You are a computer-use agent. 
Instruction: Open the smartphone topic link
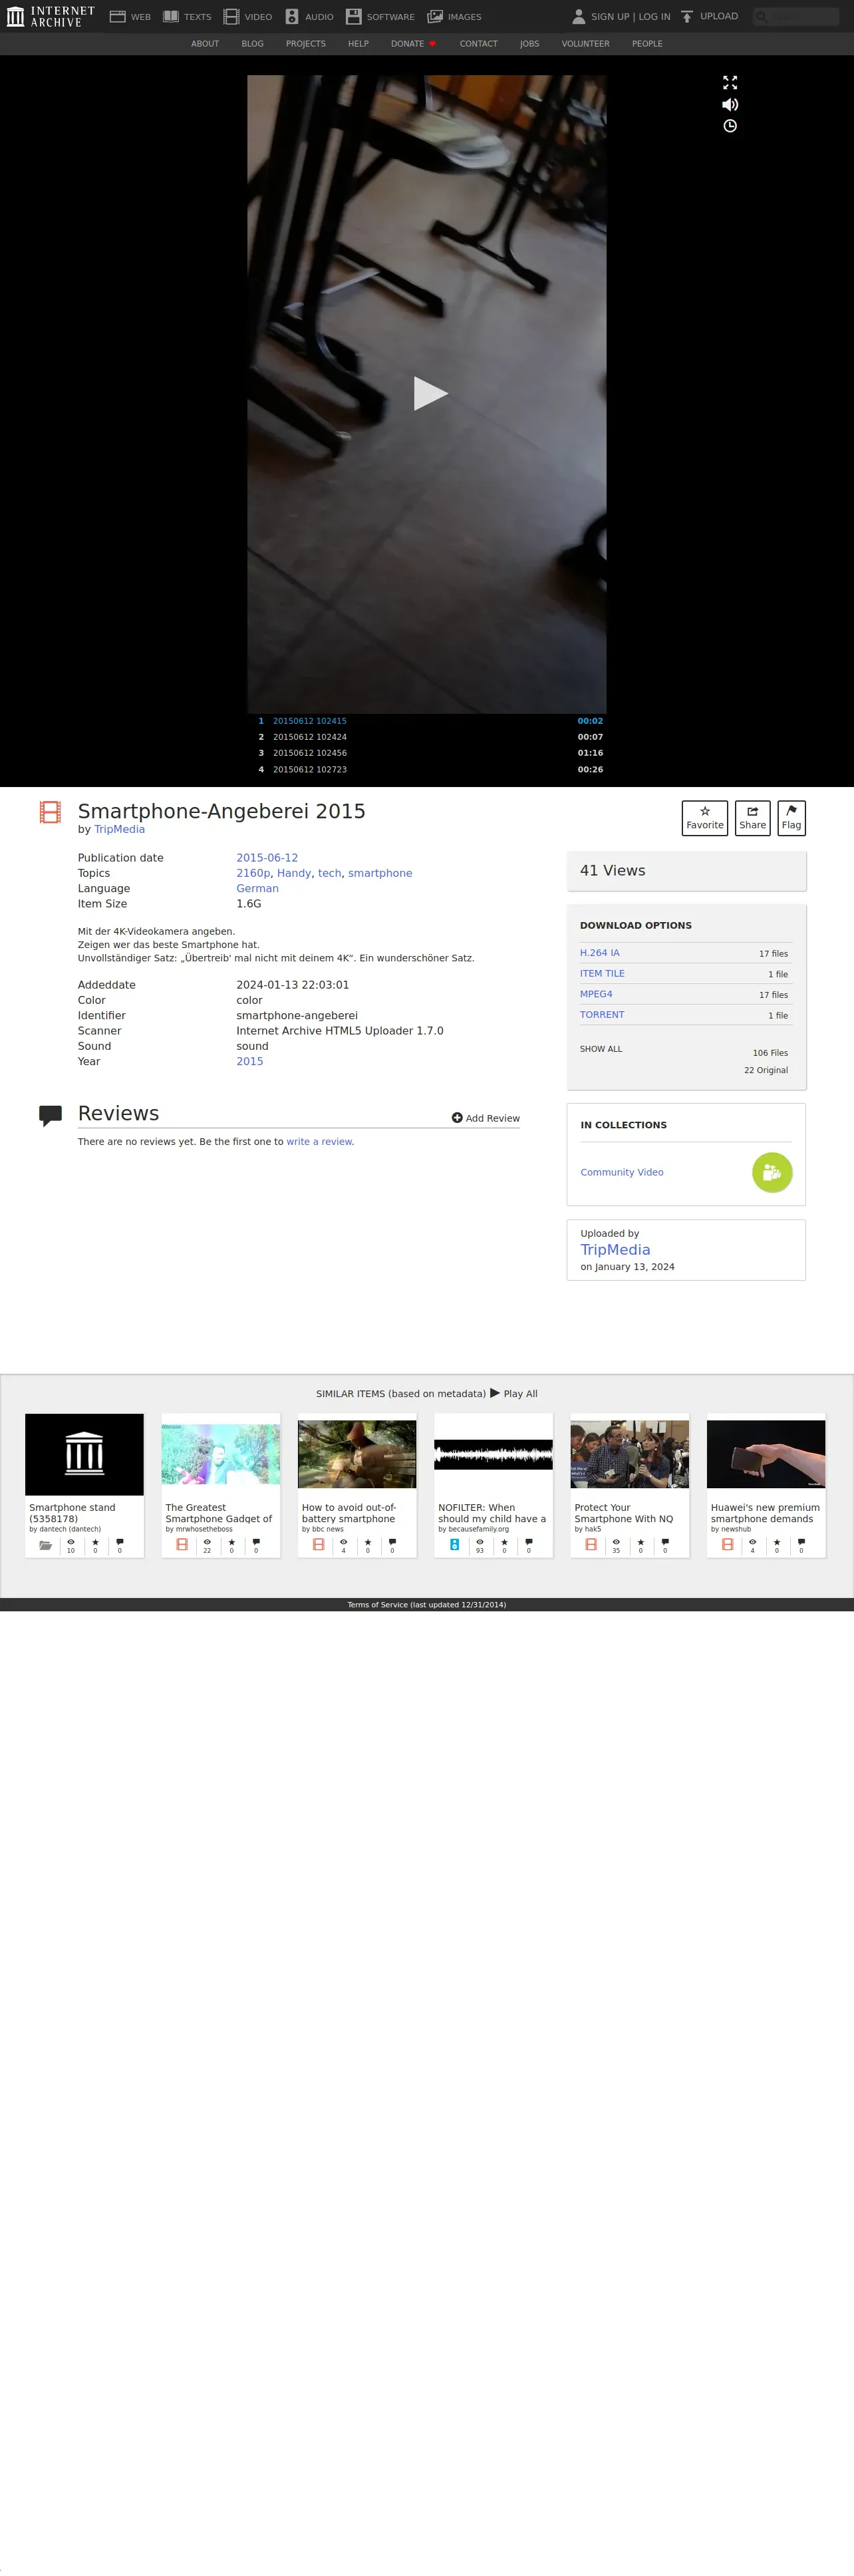(x=380, y=873)
